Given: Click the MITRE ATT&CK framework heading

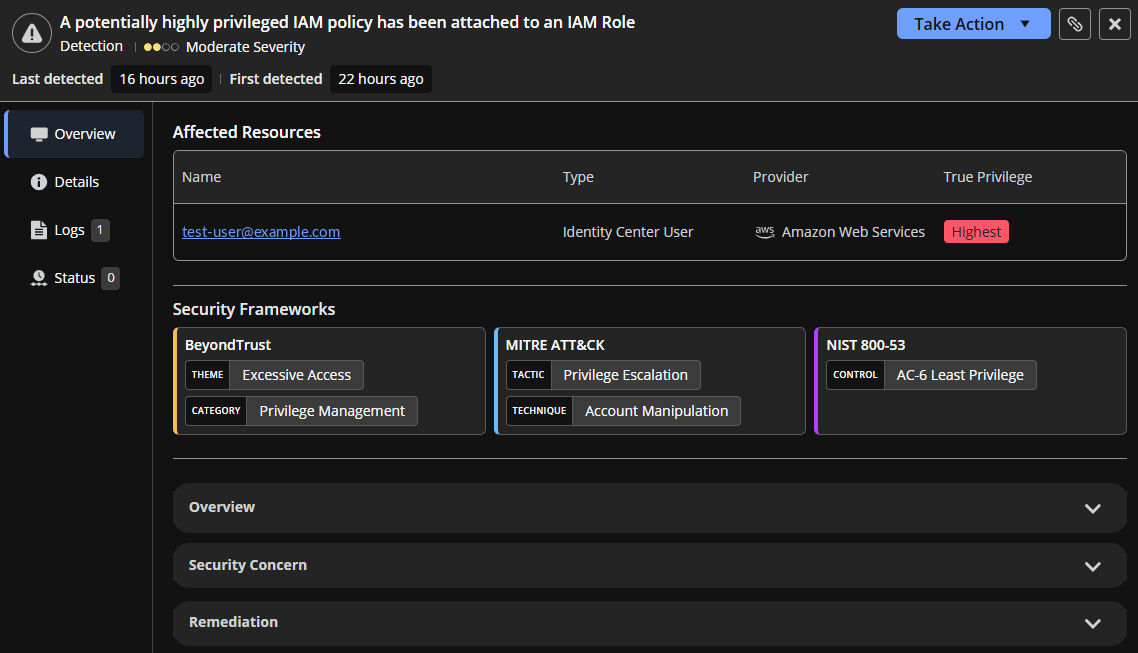Looking at the screenshot, I should pyautogui.click(x=555, y=345).
